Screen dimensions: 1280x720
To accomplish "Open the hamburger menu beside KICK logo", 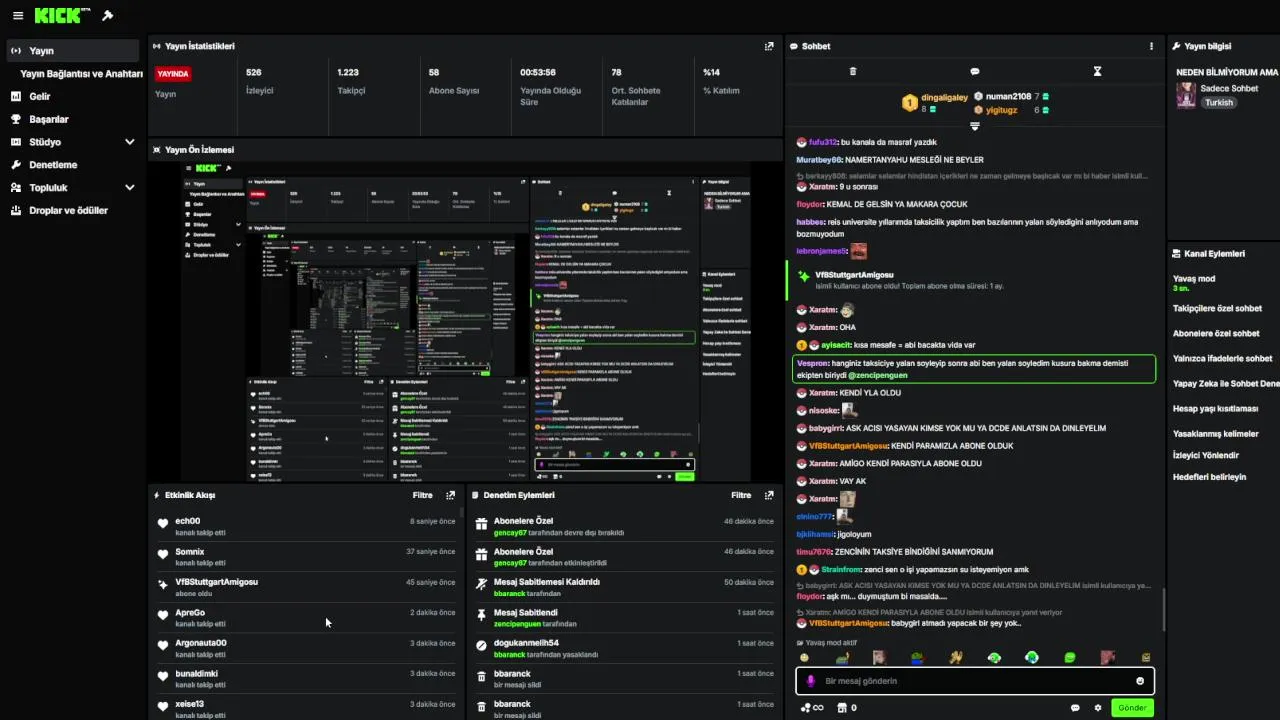I will (17, 16).
